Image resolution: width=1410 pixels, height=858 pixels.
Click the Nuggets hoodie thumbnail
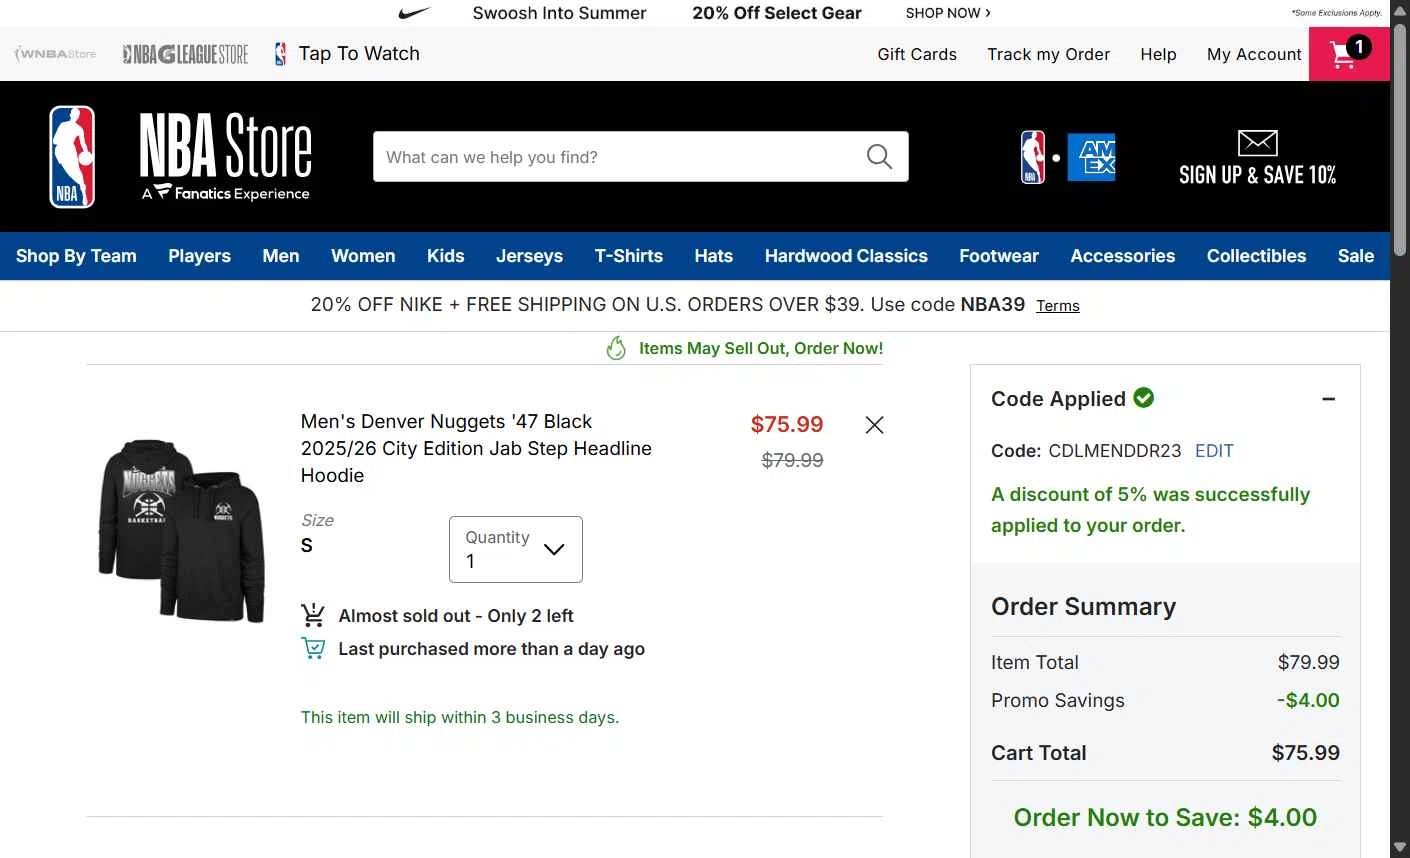181,530
